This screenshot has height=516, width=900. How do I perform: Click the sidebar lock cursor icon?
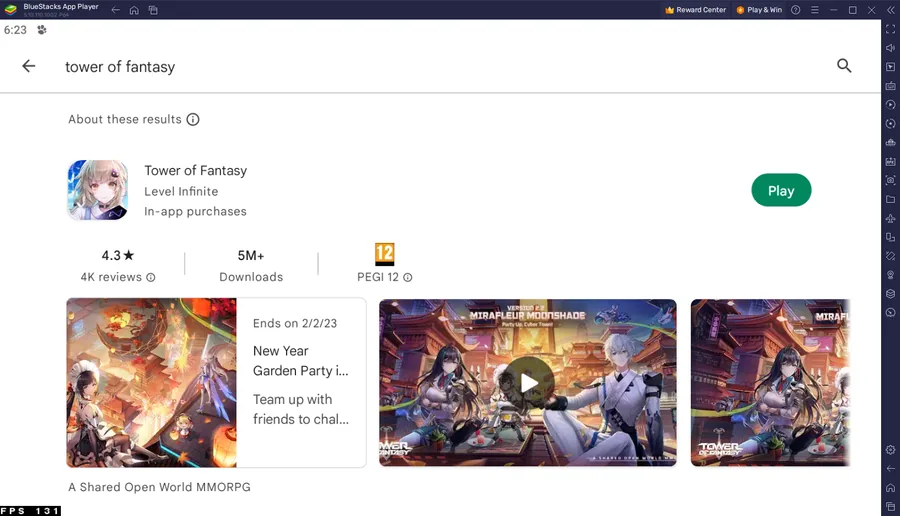(890, 67)
